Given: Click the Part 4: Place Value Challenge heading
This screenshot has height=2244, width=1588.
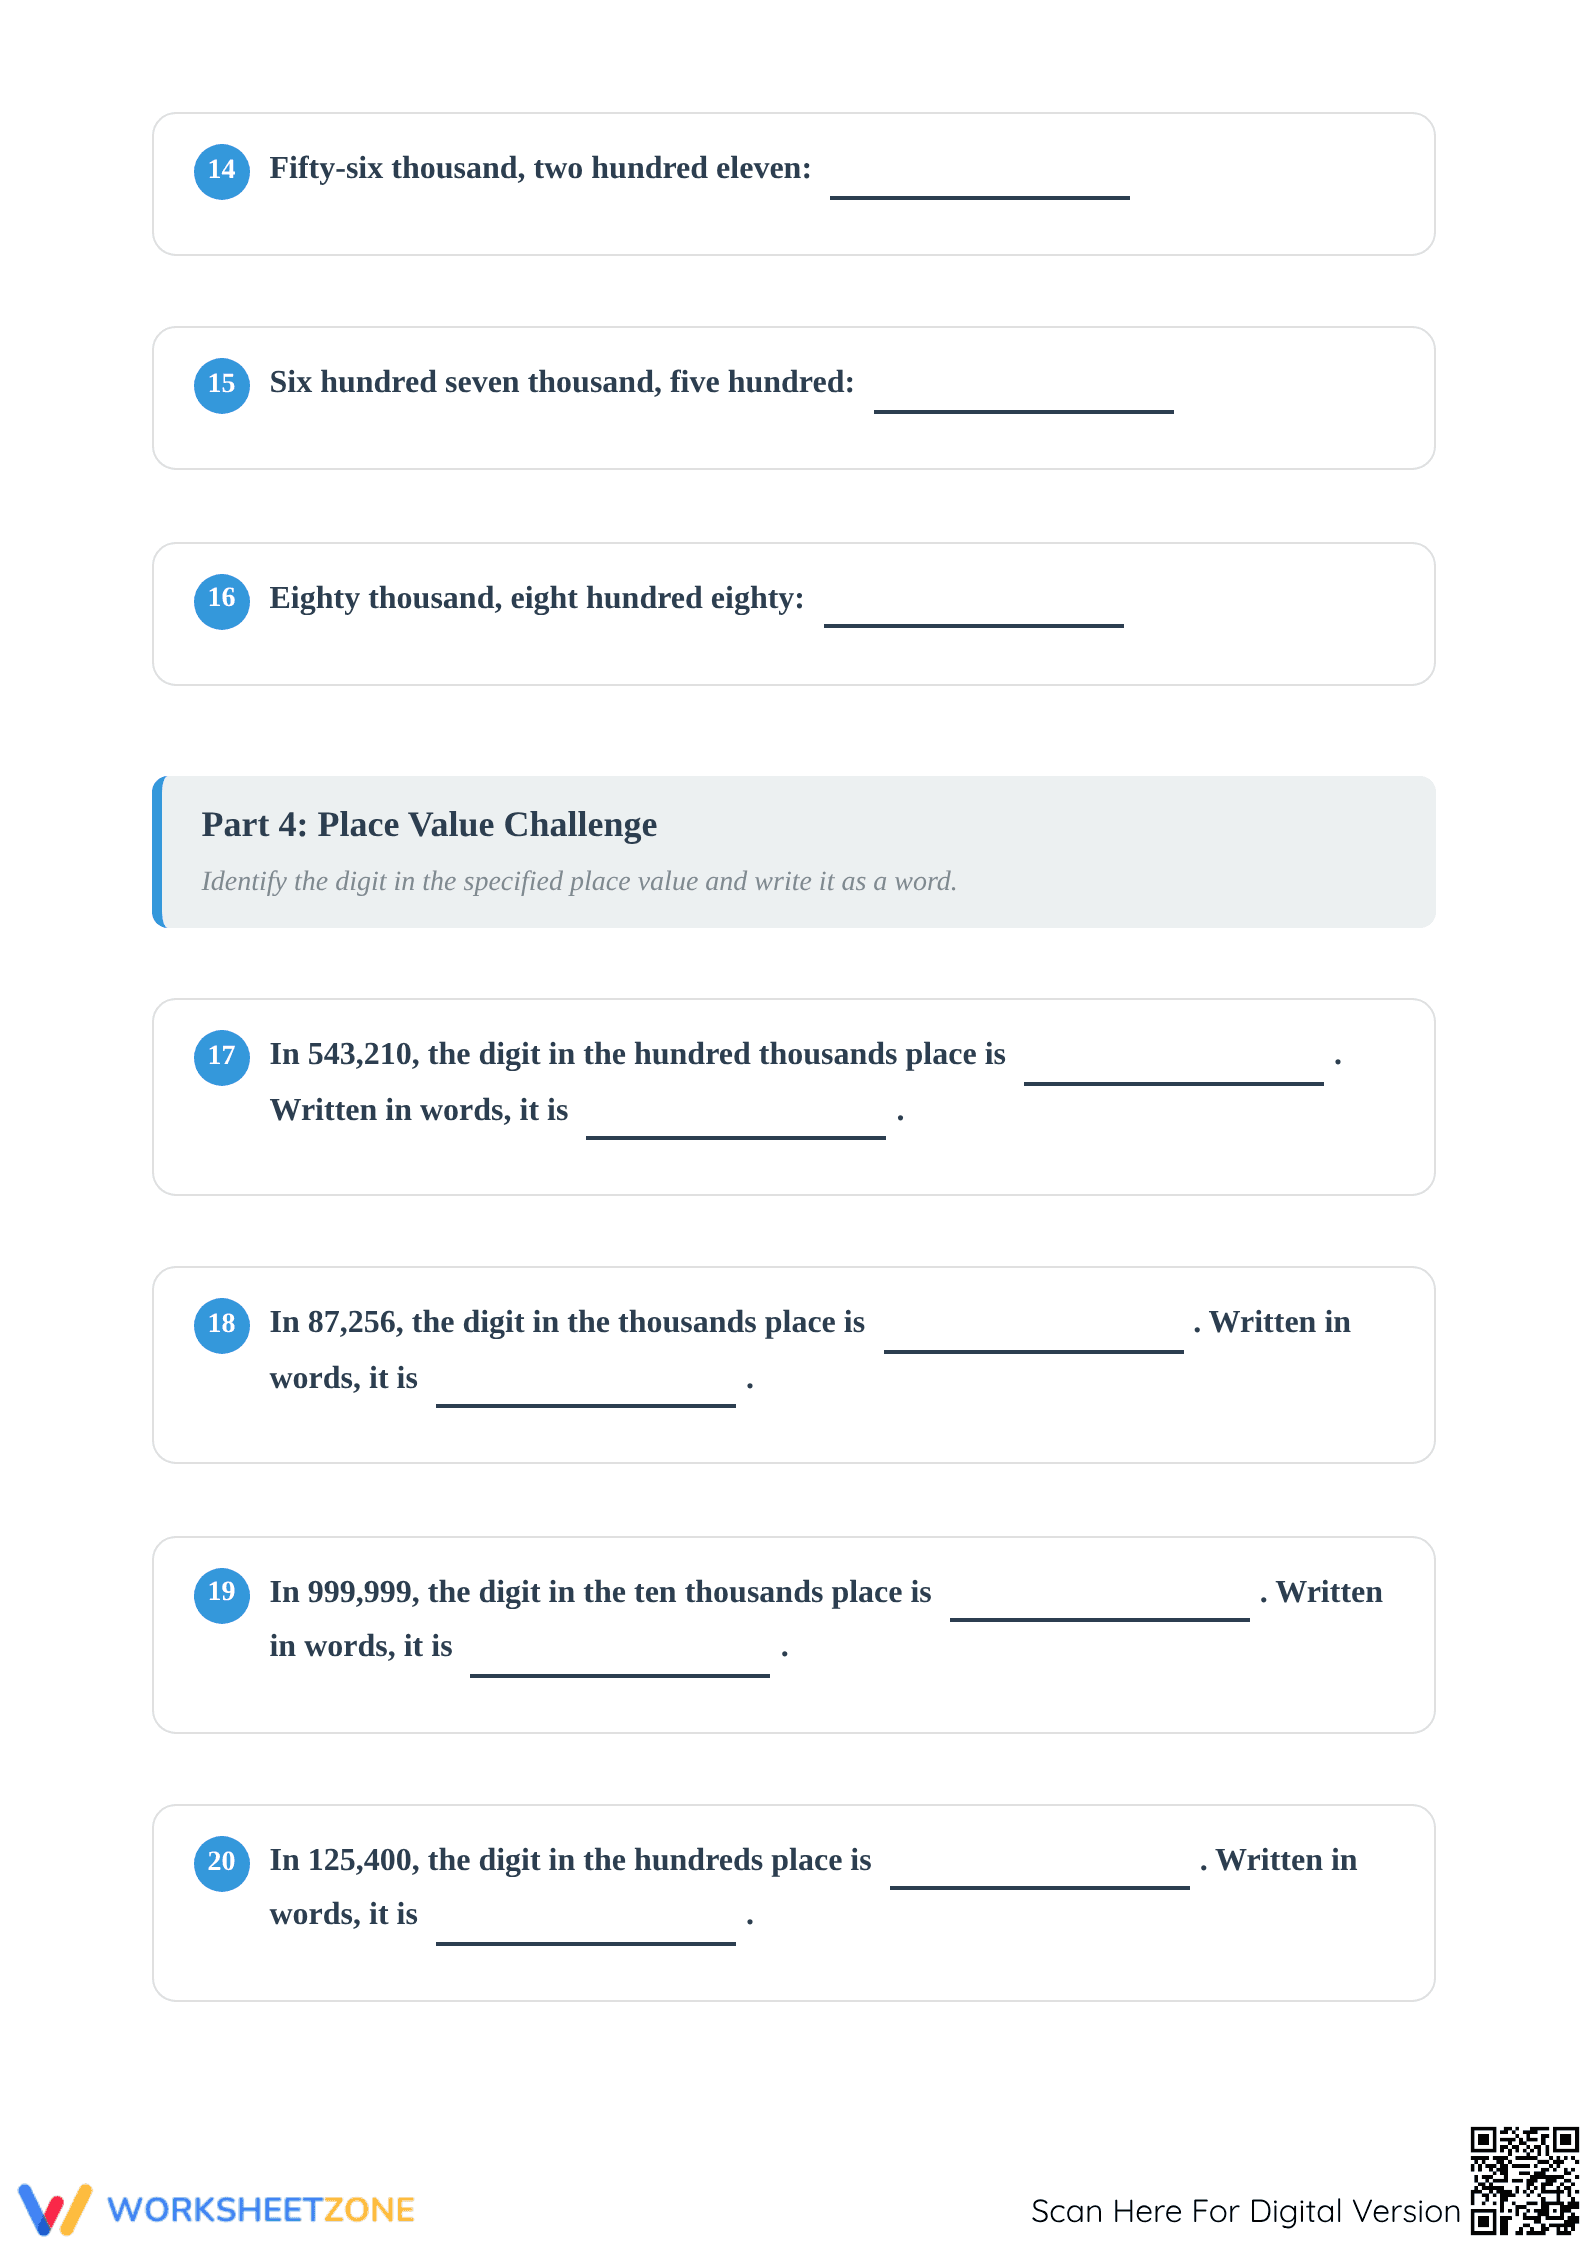Looking at the screenshot, I should point(429,825).
